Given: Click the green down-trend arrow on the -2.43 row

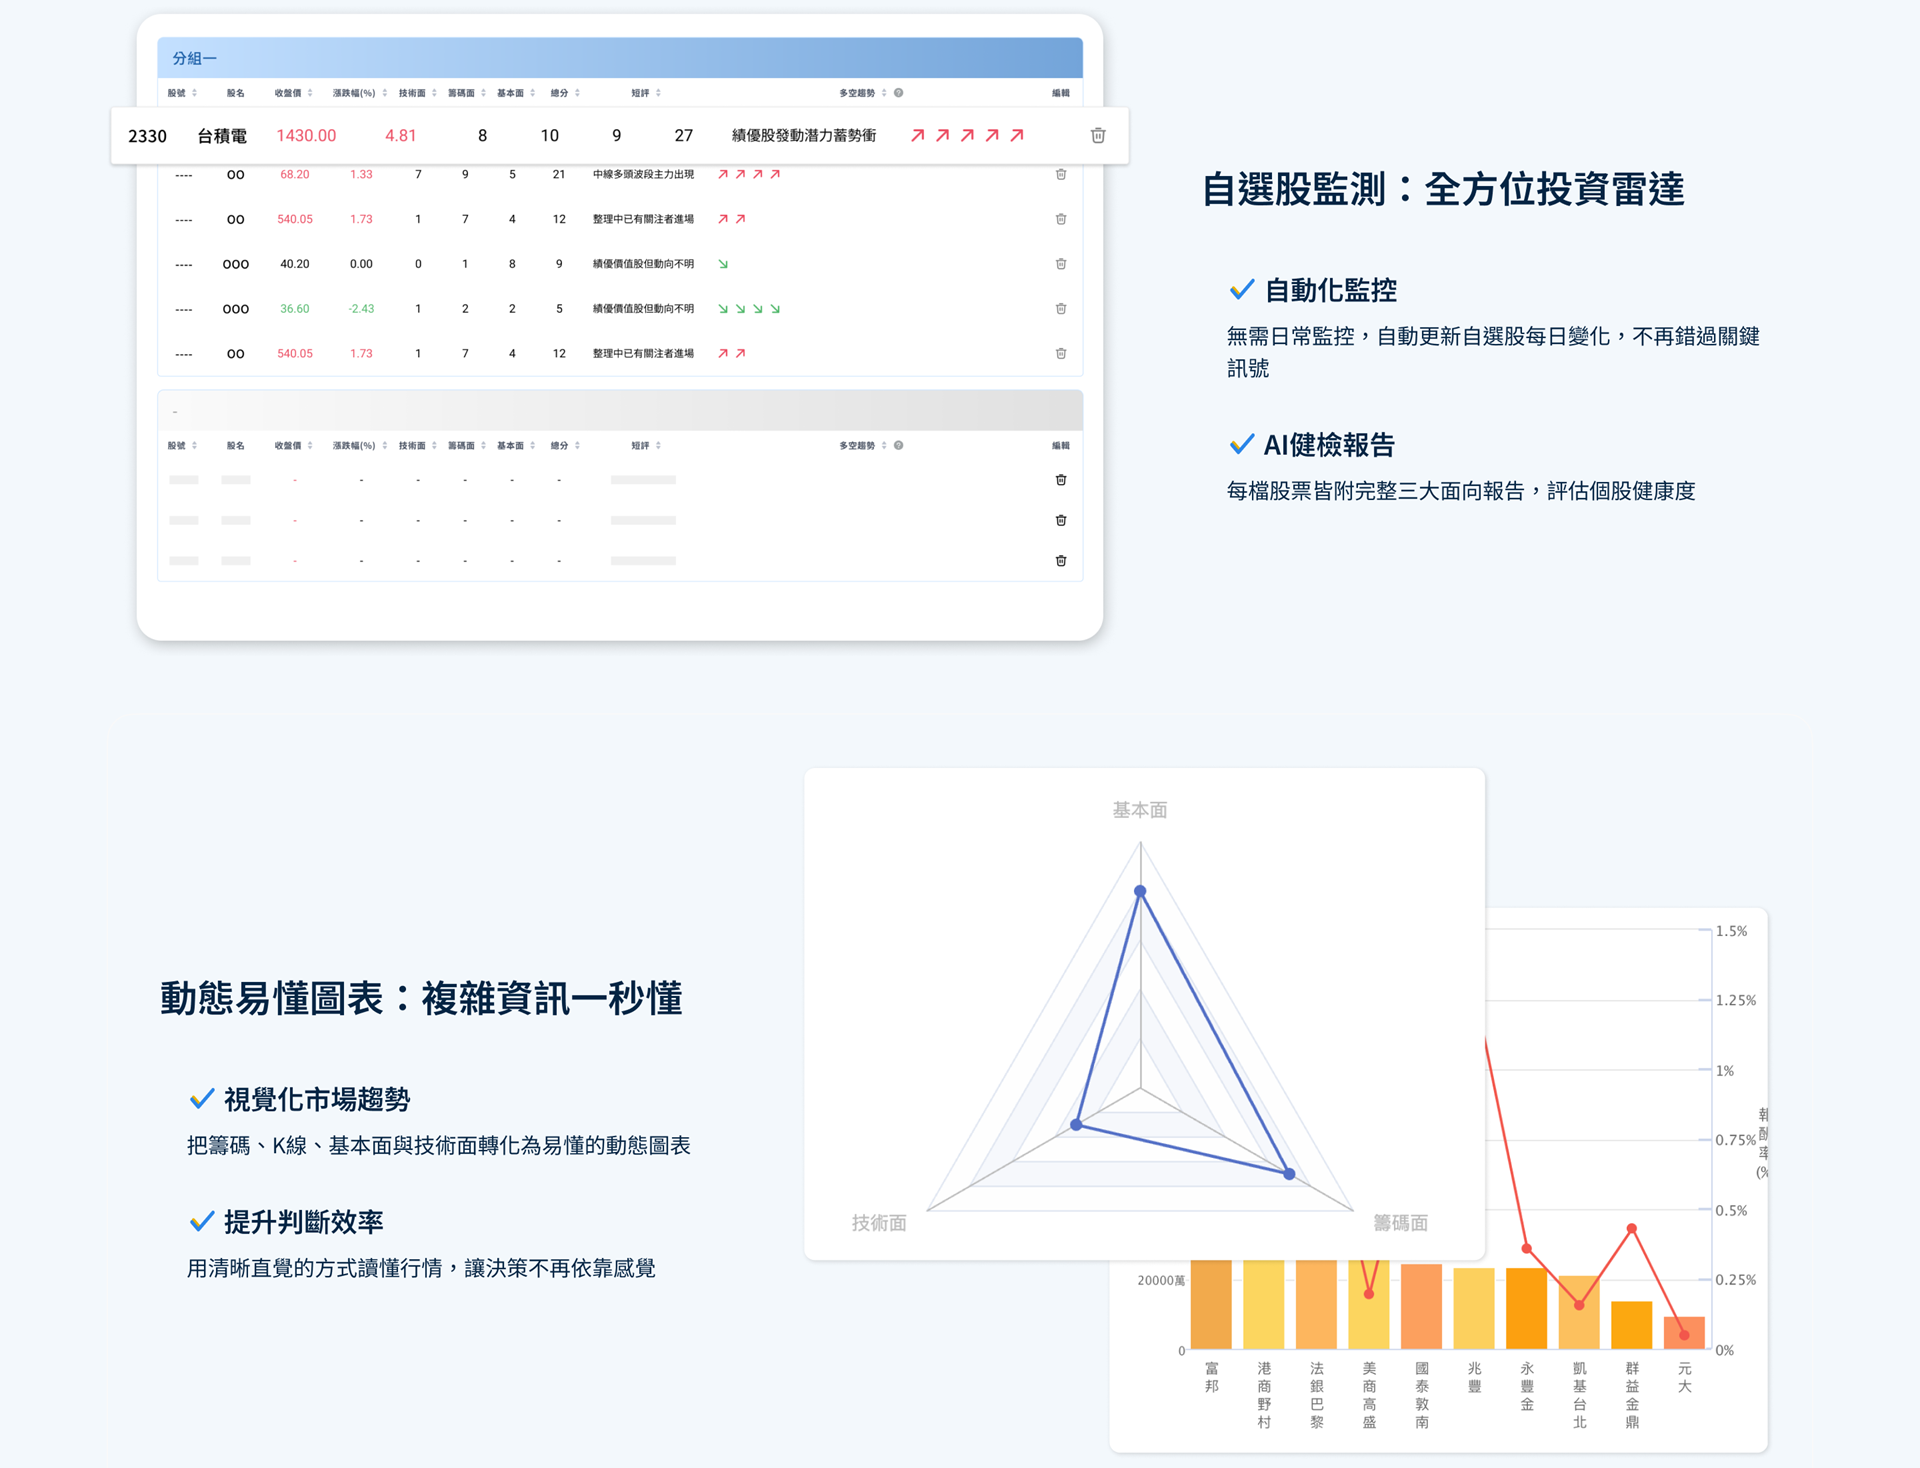Looking at the screenshot, I should 725,308.
